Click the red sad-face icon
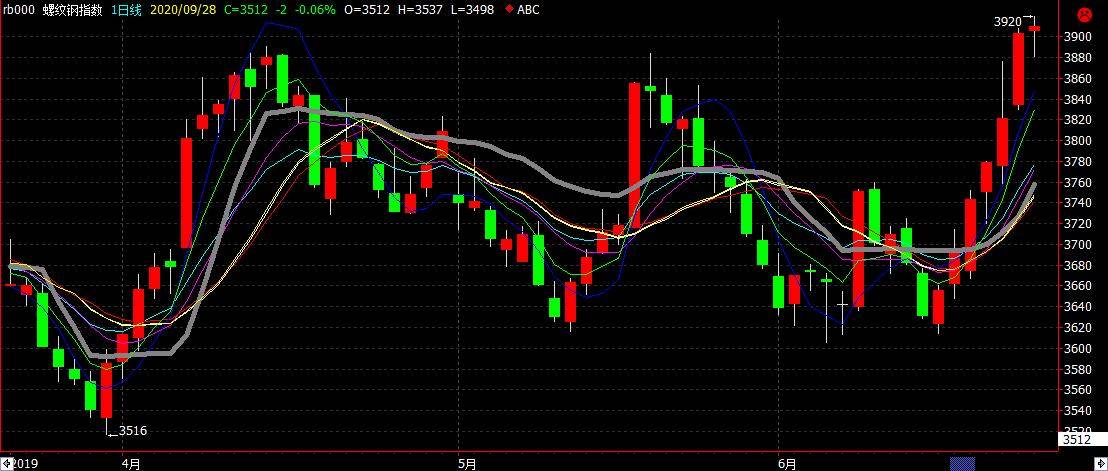1108x471 pixels. [x=1083, y=13]
